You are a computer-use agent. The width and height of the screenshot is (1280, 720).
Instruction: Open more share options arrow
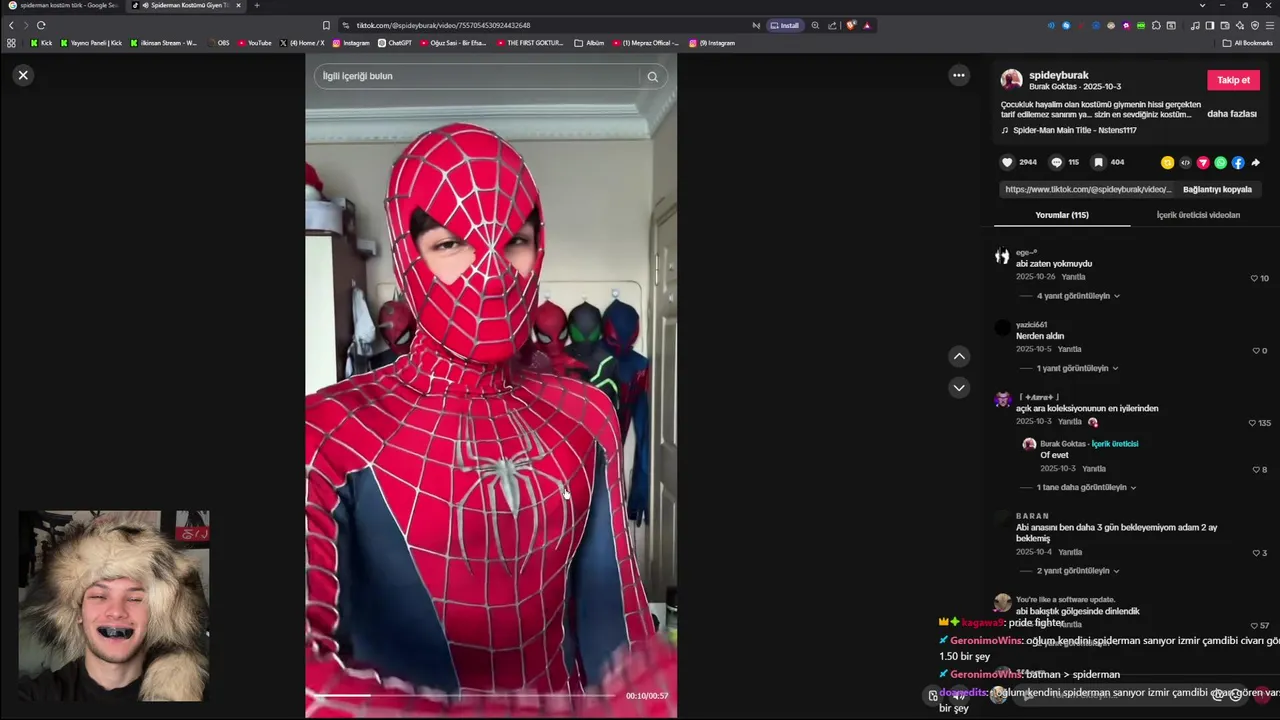click(x=1256, y=162)
